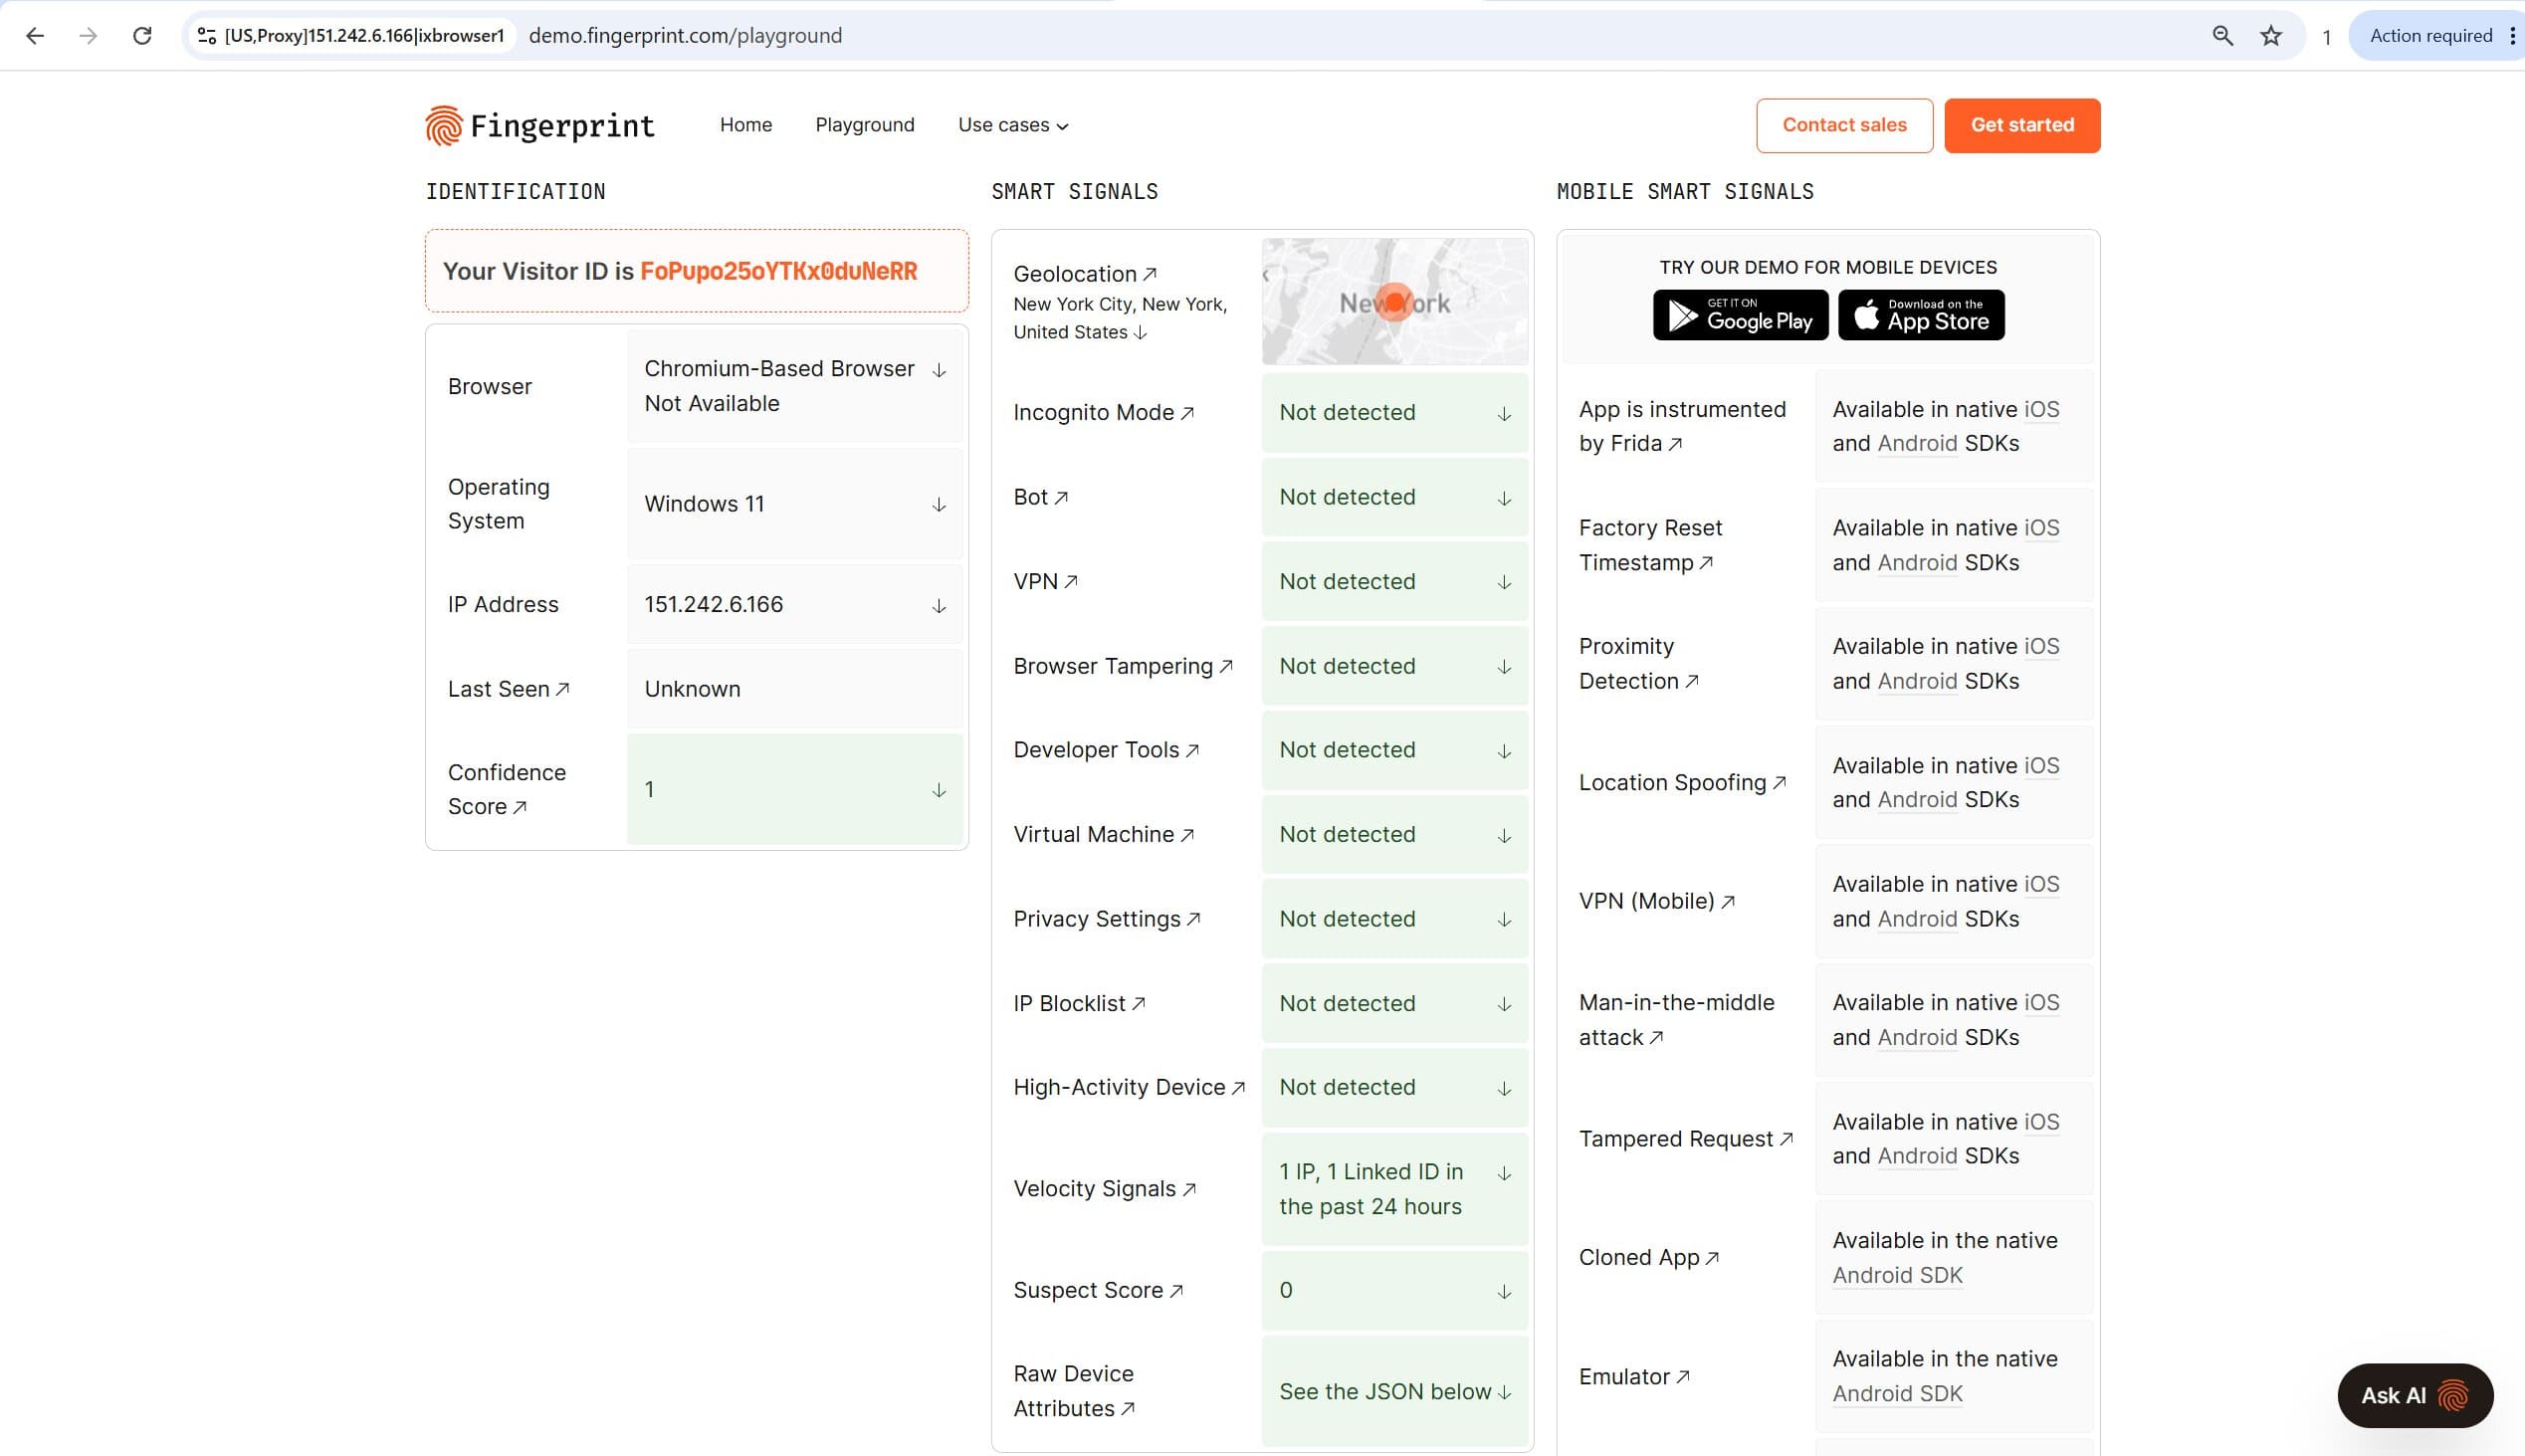The width and height of the screenshot is (2525, 1456).
Task: Open the Ask AI chat widget
Action: tap(2415, 1395)
